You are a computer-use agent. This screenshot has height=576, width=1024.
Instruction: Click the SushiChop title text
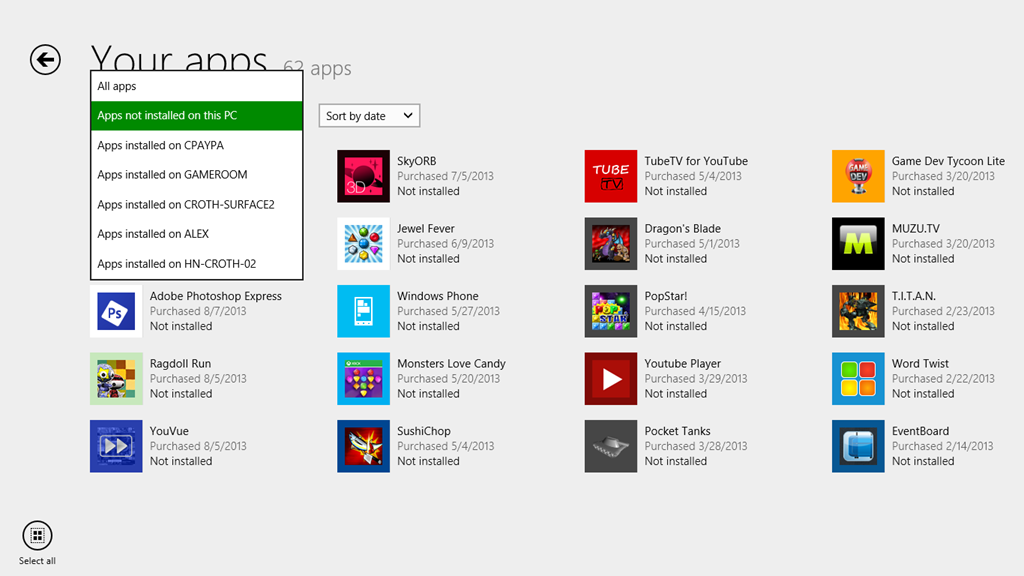[x=424, y=431]
